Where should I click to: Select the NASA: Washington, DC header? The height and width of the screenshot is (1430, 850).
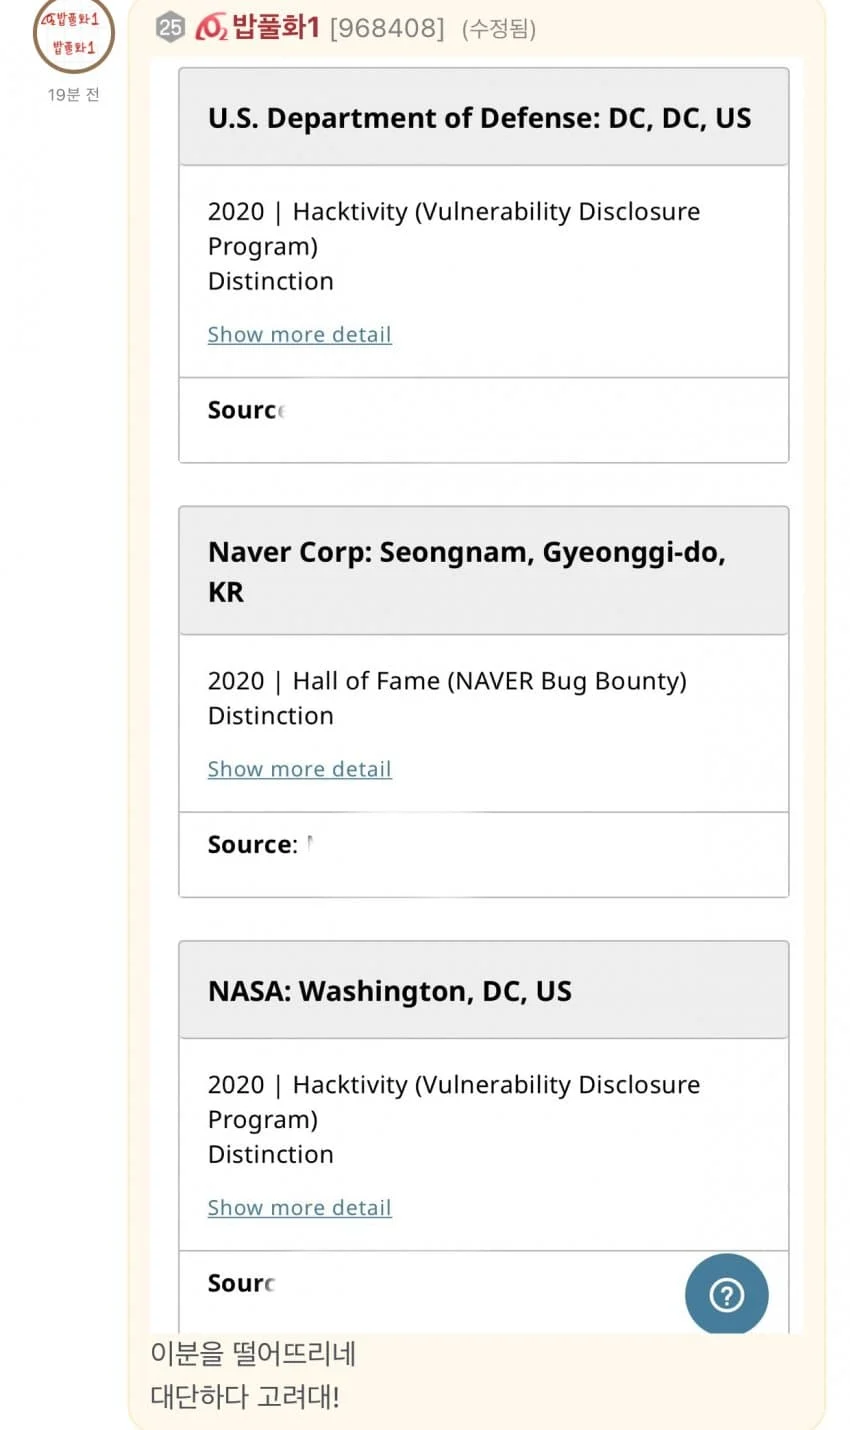pos(390,991)
